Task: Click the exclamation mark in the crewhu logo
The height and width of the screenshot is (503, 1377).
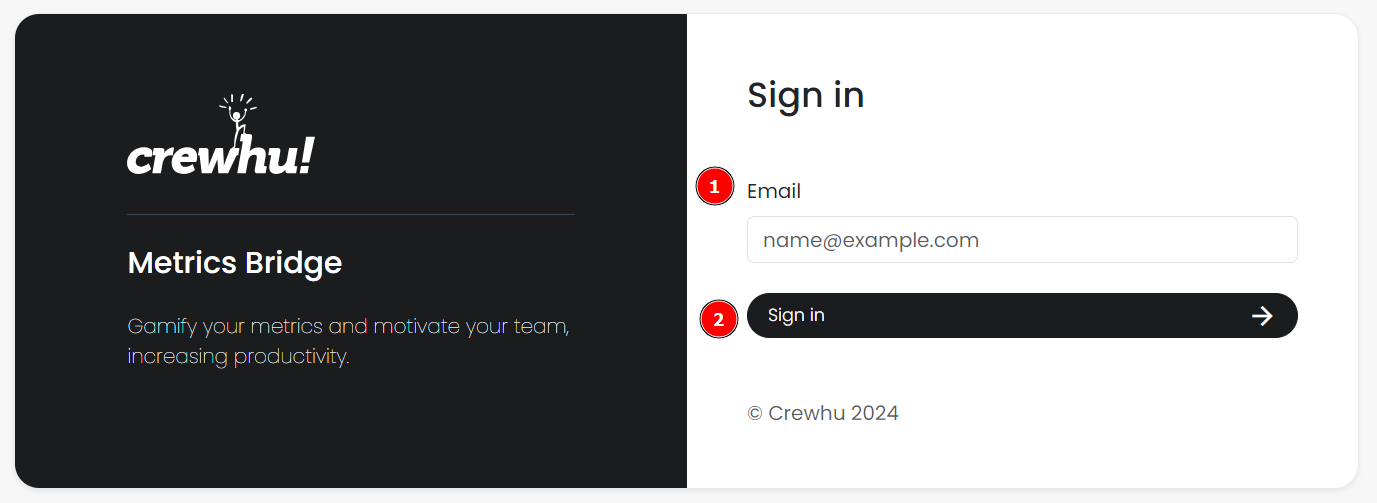Action: [306, 155]
